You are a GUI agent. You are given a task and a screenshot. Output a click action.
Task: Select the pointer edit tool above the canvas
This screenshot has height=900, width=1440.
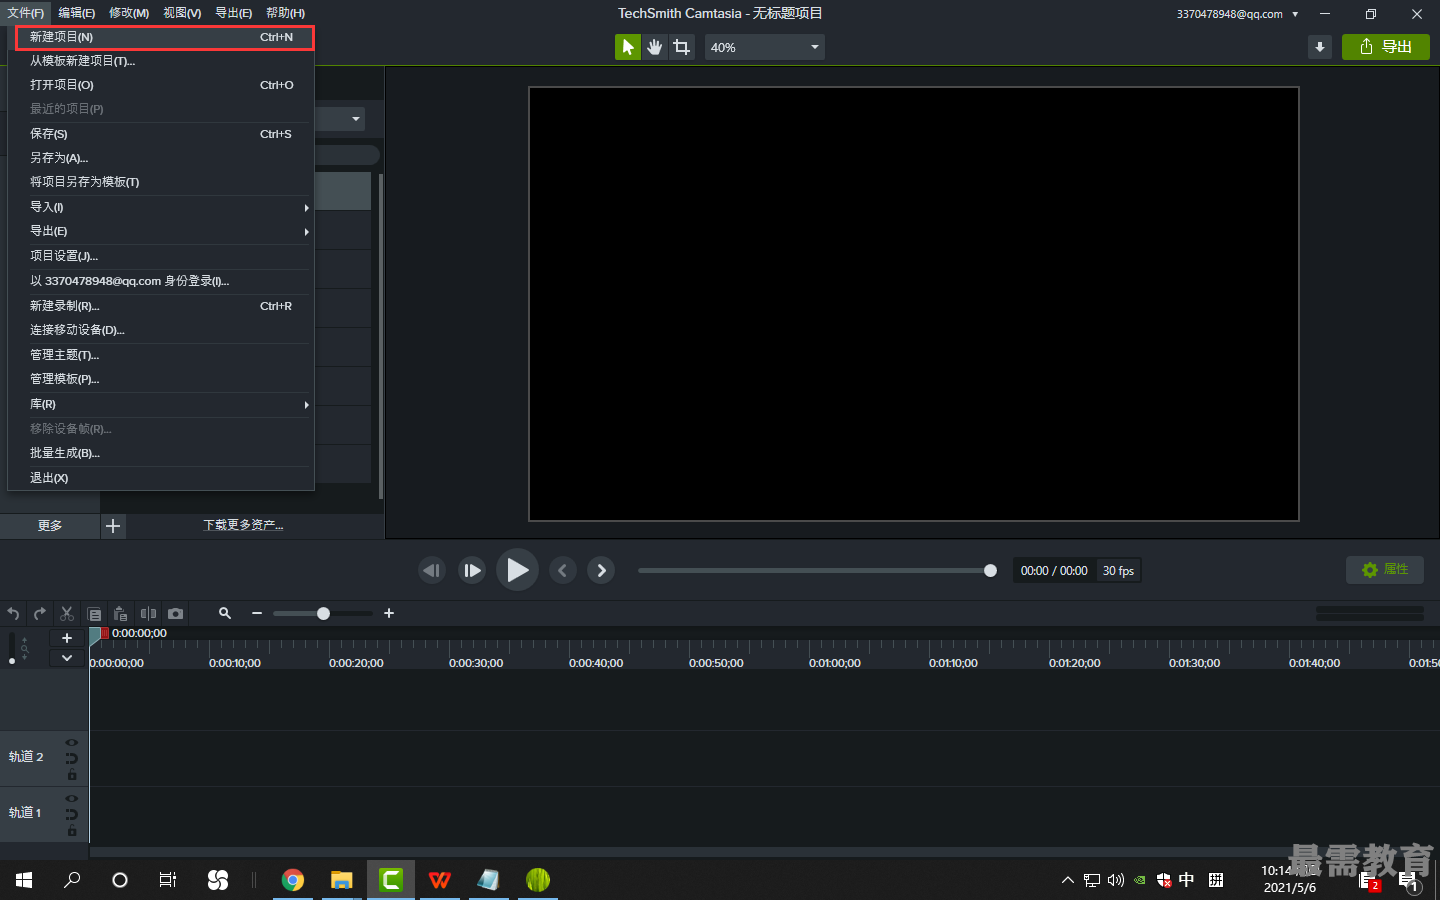point(627,47)
